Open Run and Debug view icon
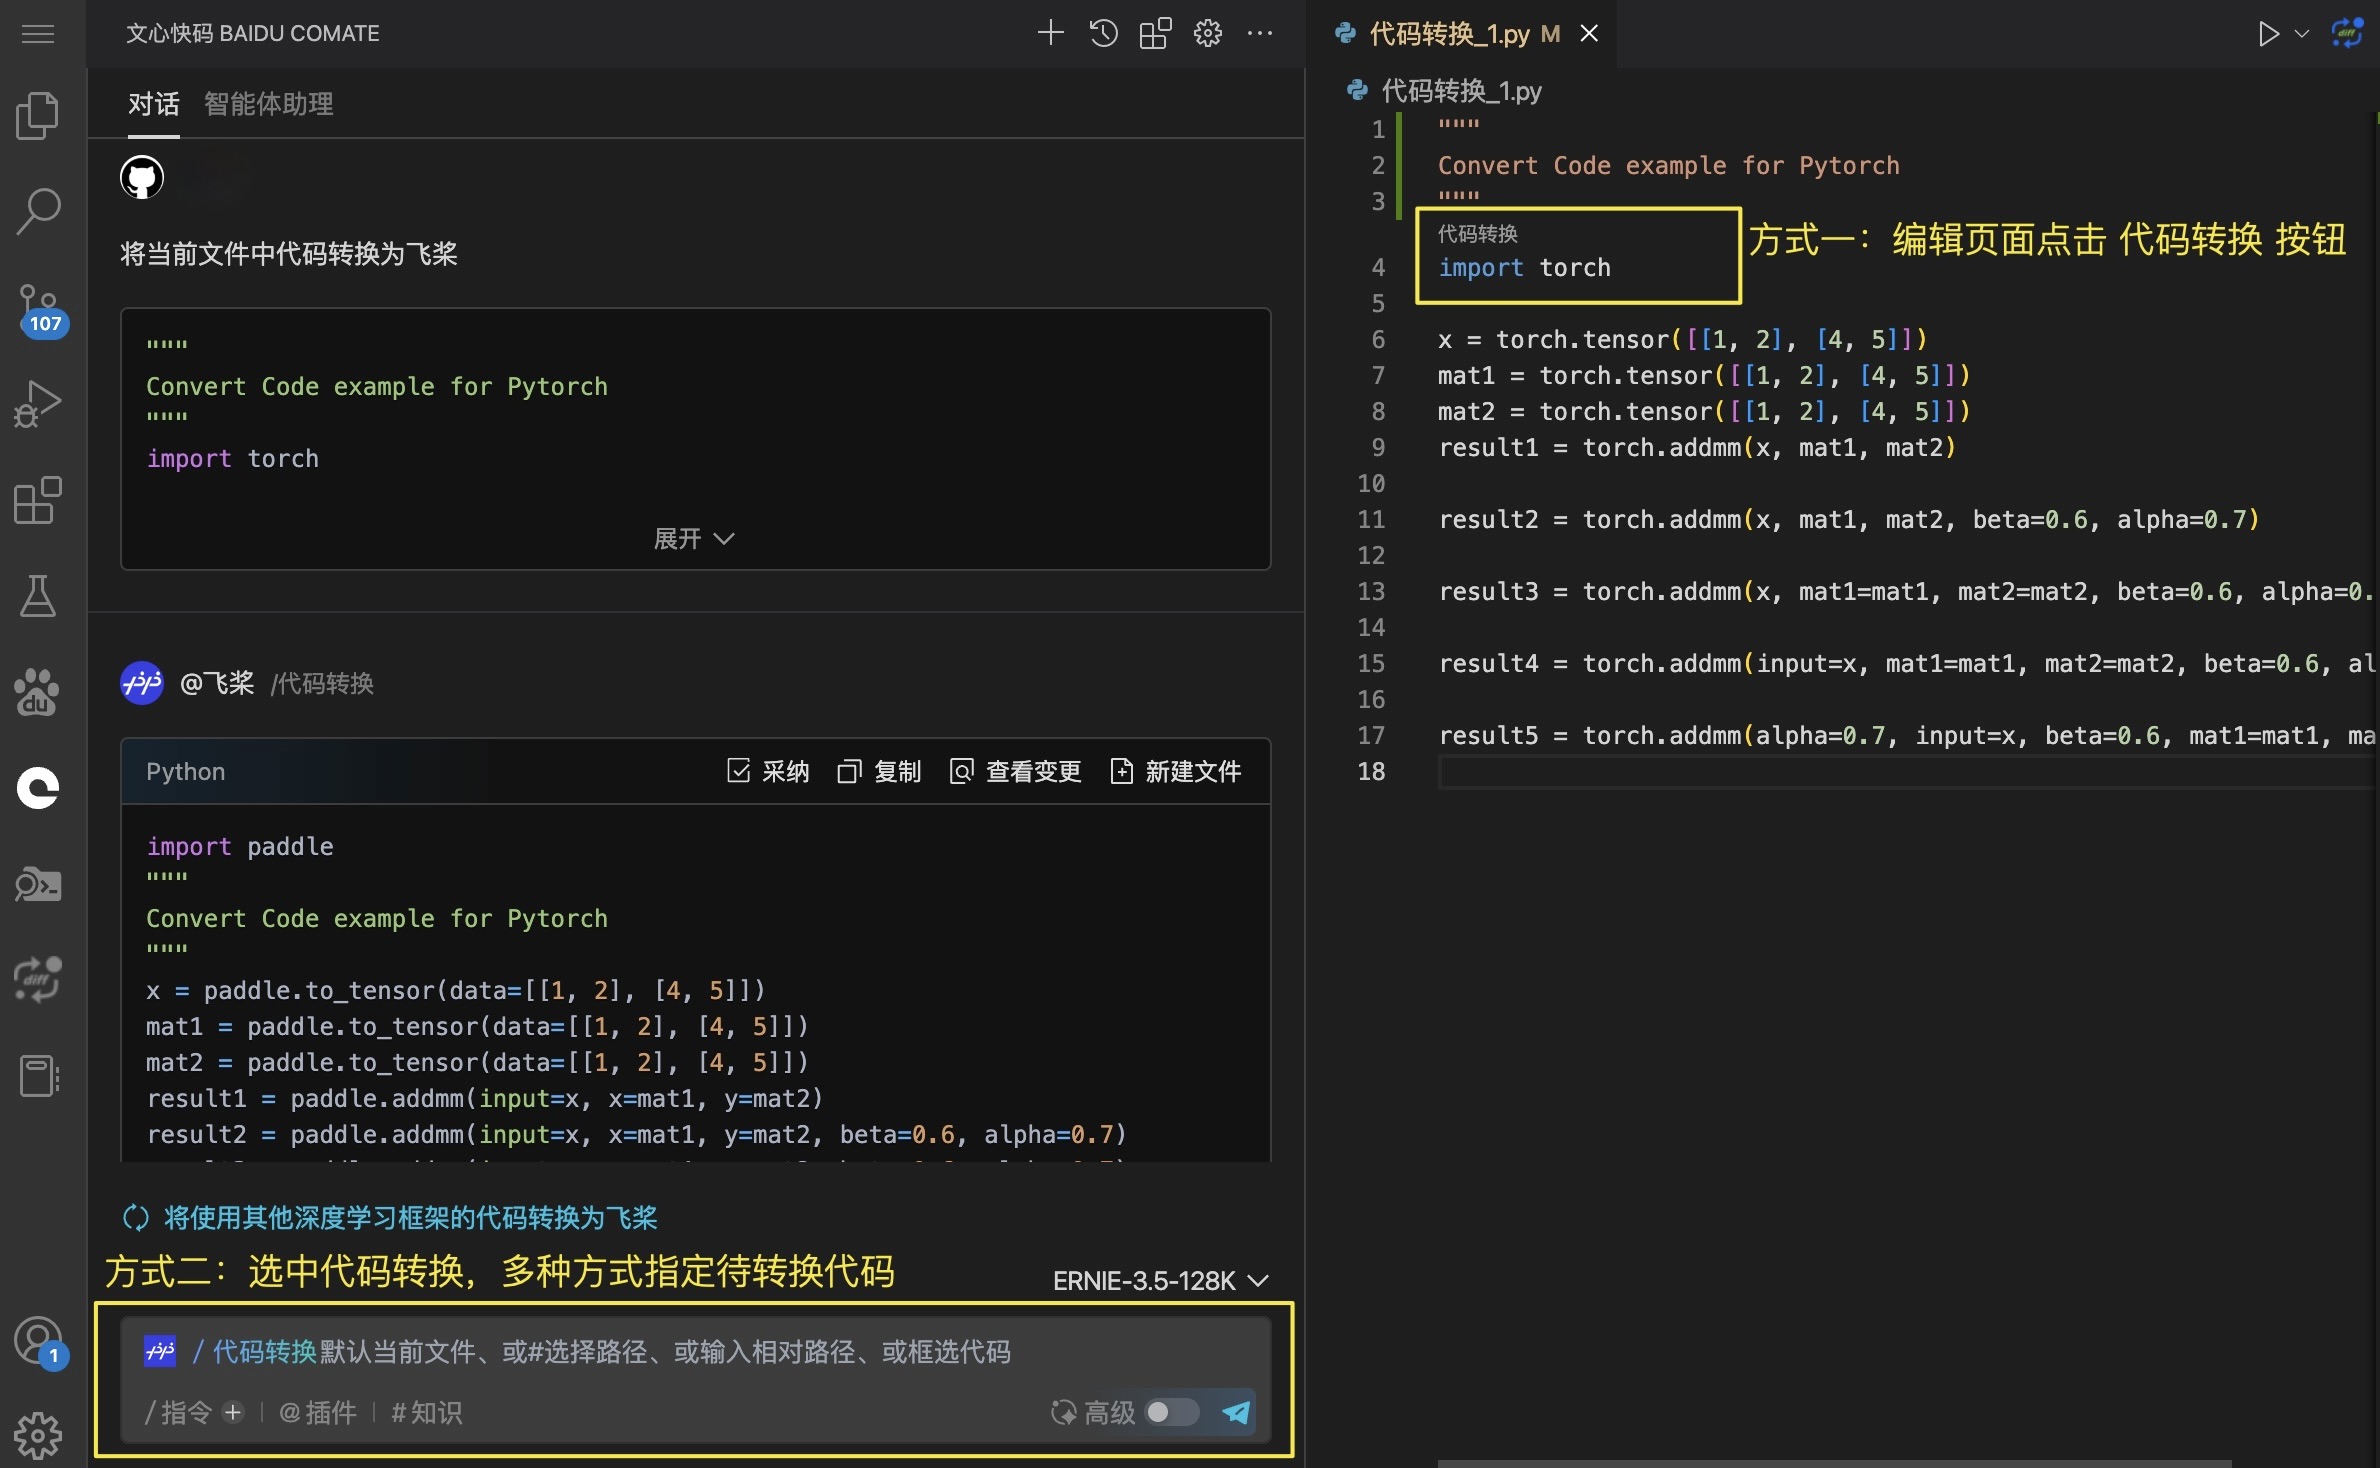Image resolution: width=2380 pixels, height=1468 pixels. click(38, 404)
